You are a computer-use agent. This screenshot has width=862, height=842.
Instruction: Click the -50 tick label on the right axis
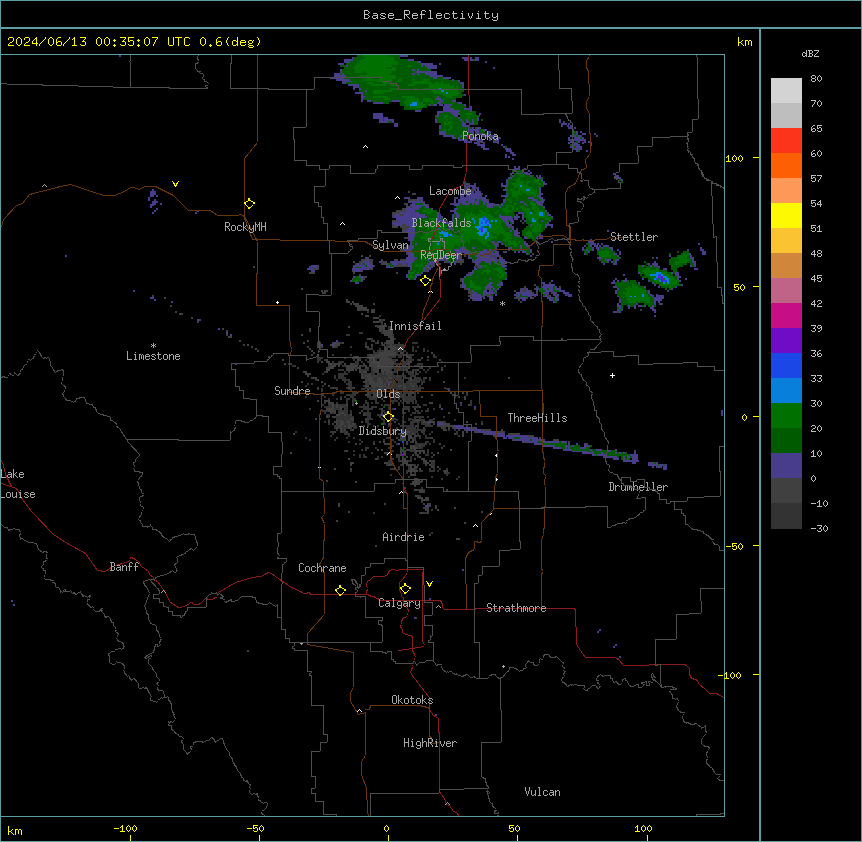[x=734, y=546]
